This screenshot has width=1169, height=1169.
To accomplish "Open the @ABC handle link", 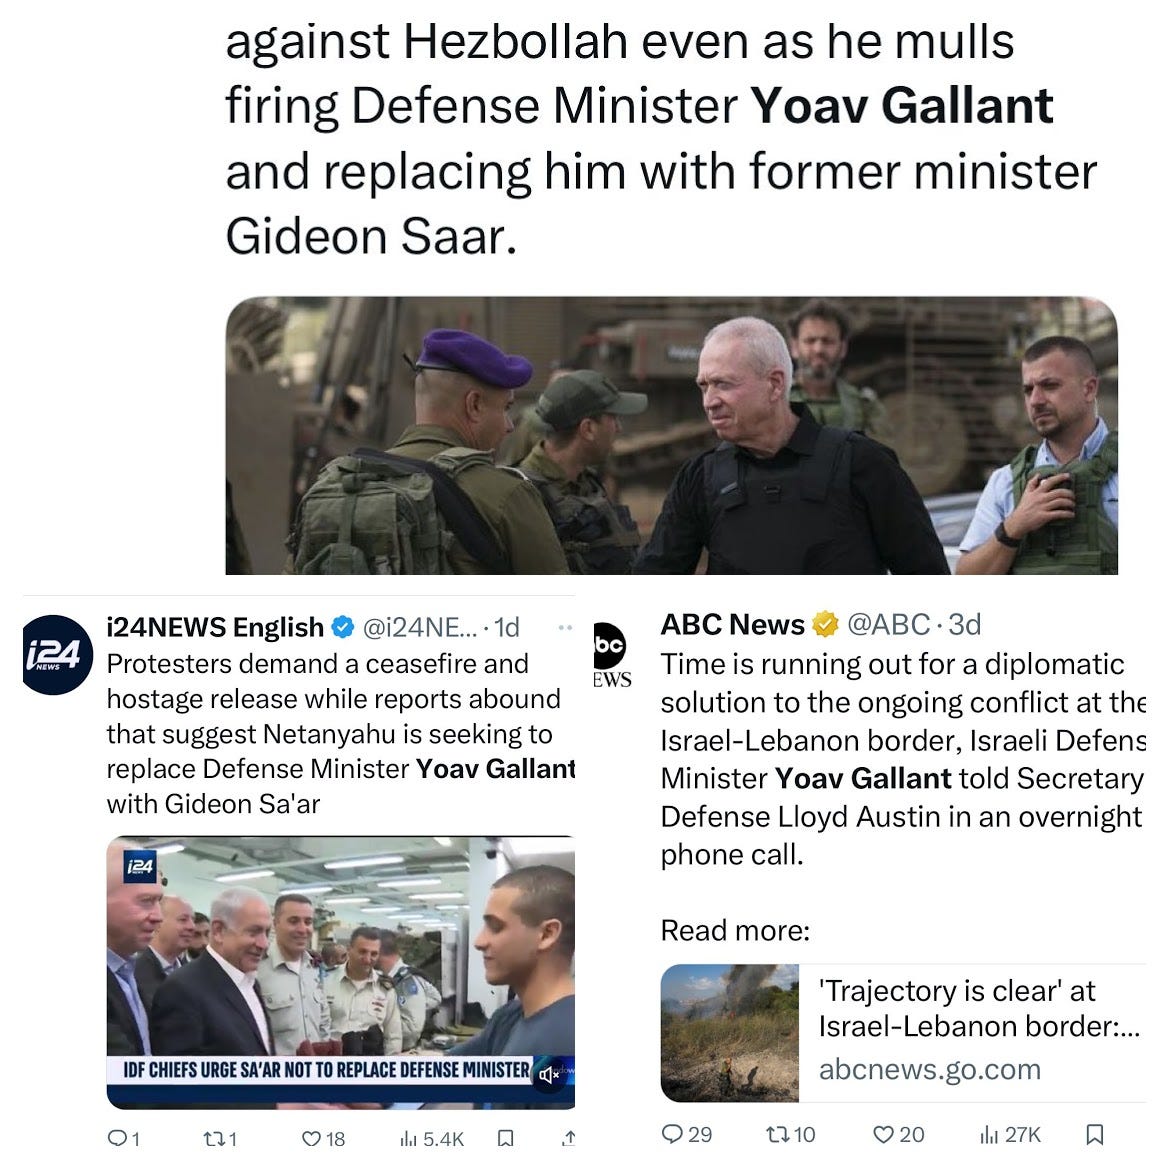I will [x=889, y=624].
